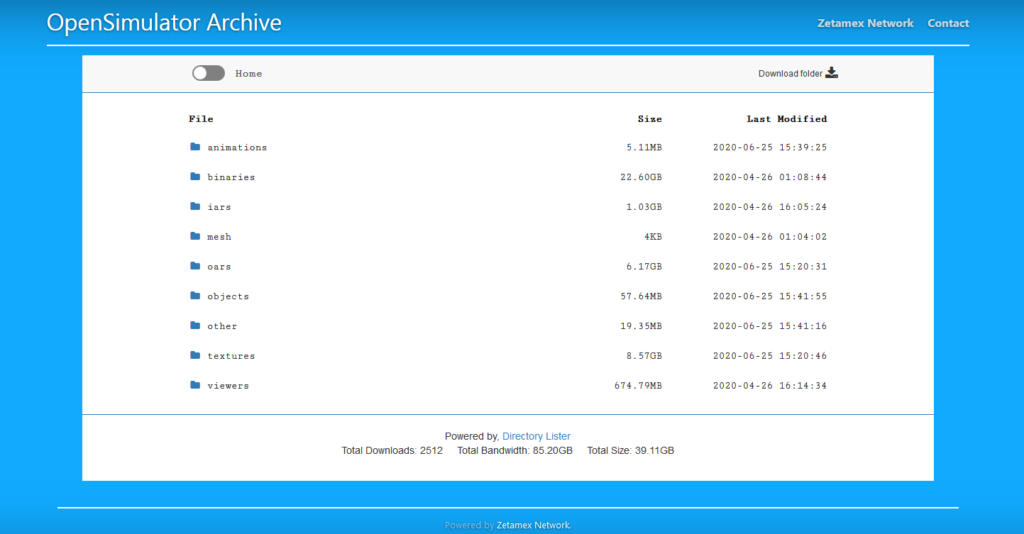Click the File column header
Image resolution: width=1024 pixels, height=534 pixels.
tap(201, 119)
